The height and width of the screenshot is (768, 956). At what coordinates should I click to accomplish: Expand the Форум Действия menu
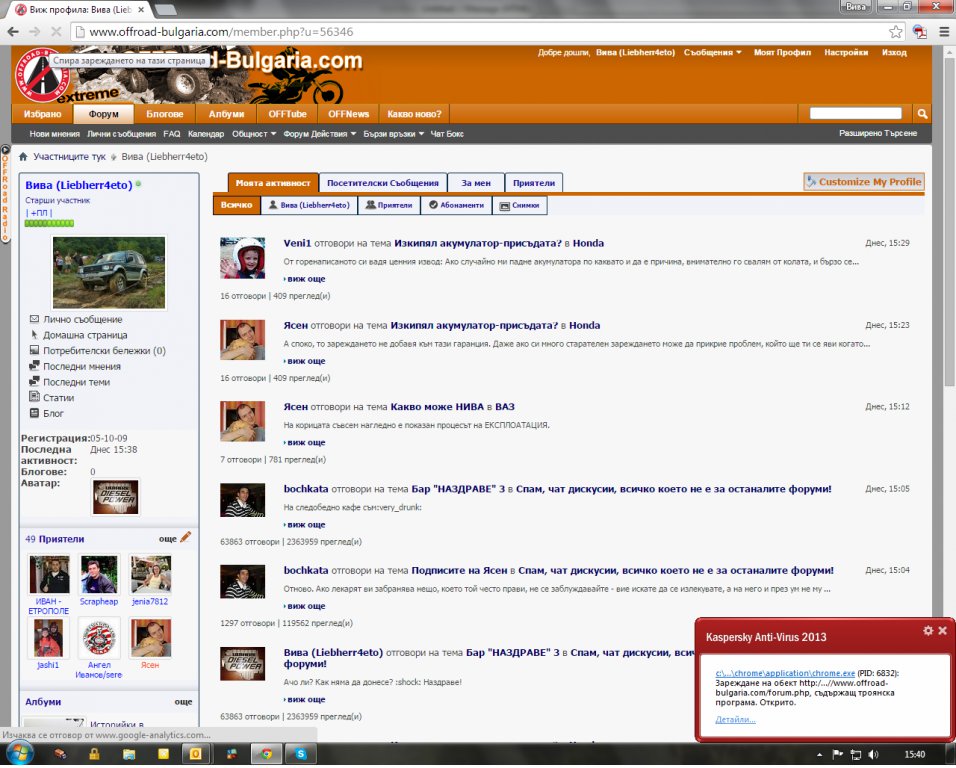319,133
